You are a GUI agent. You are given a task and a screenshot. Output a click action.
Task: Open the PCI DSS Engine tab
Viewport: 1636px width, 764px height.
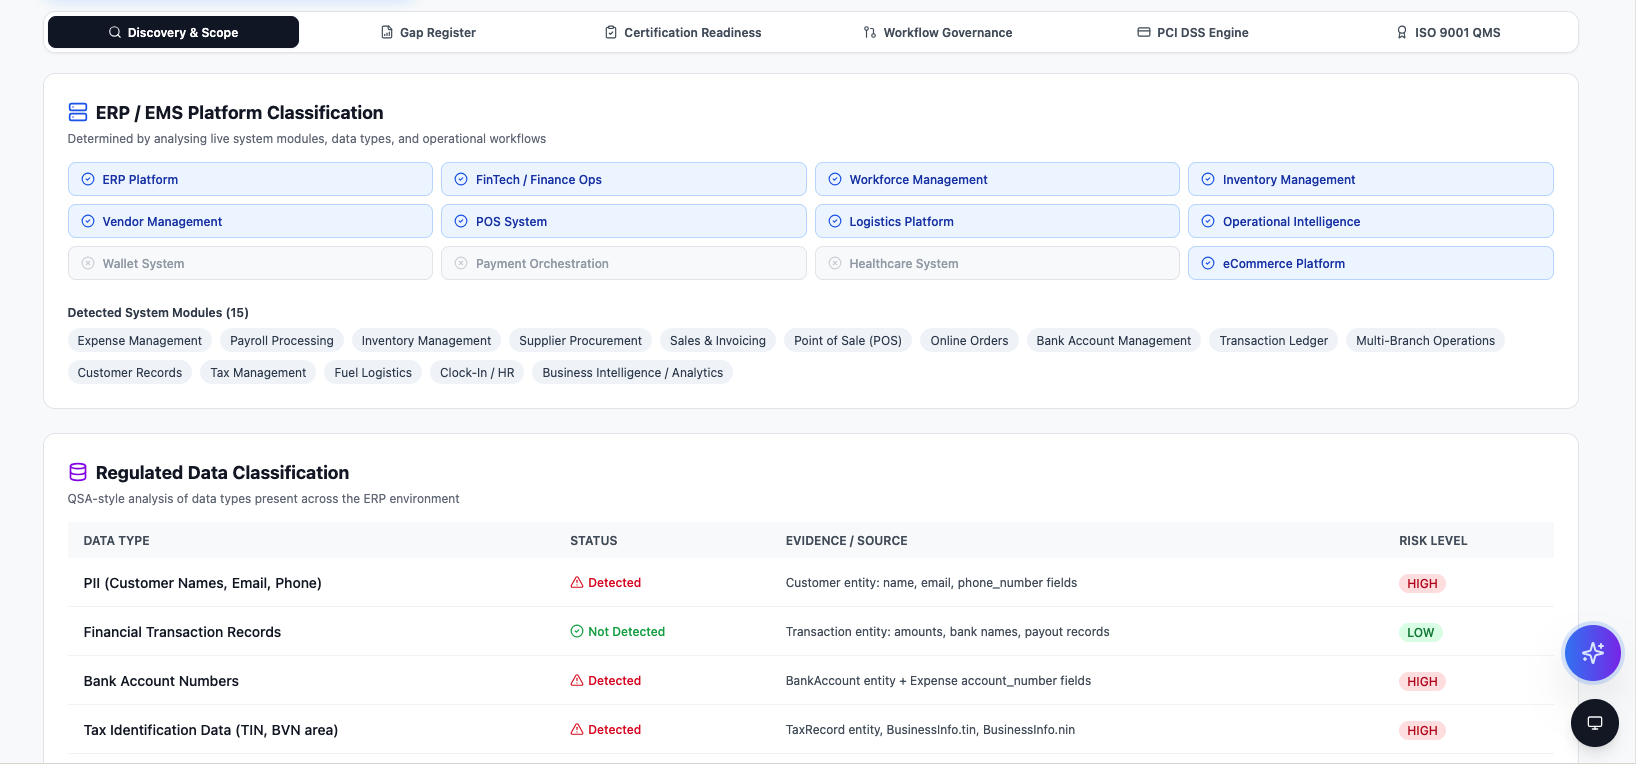1193,32
